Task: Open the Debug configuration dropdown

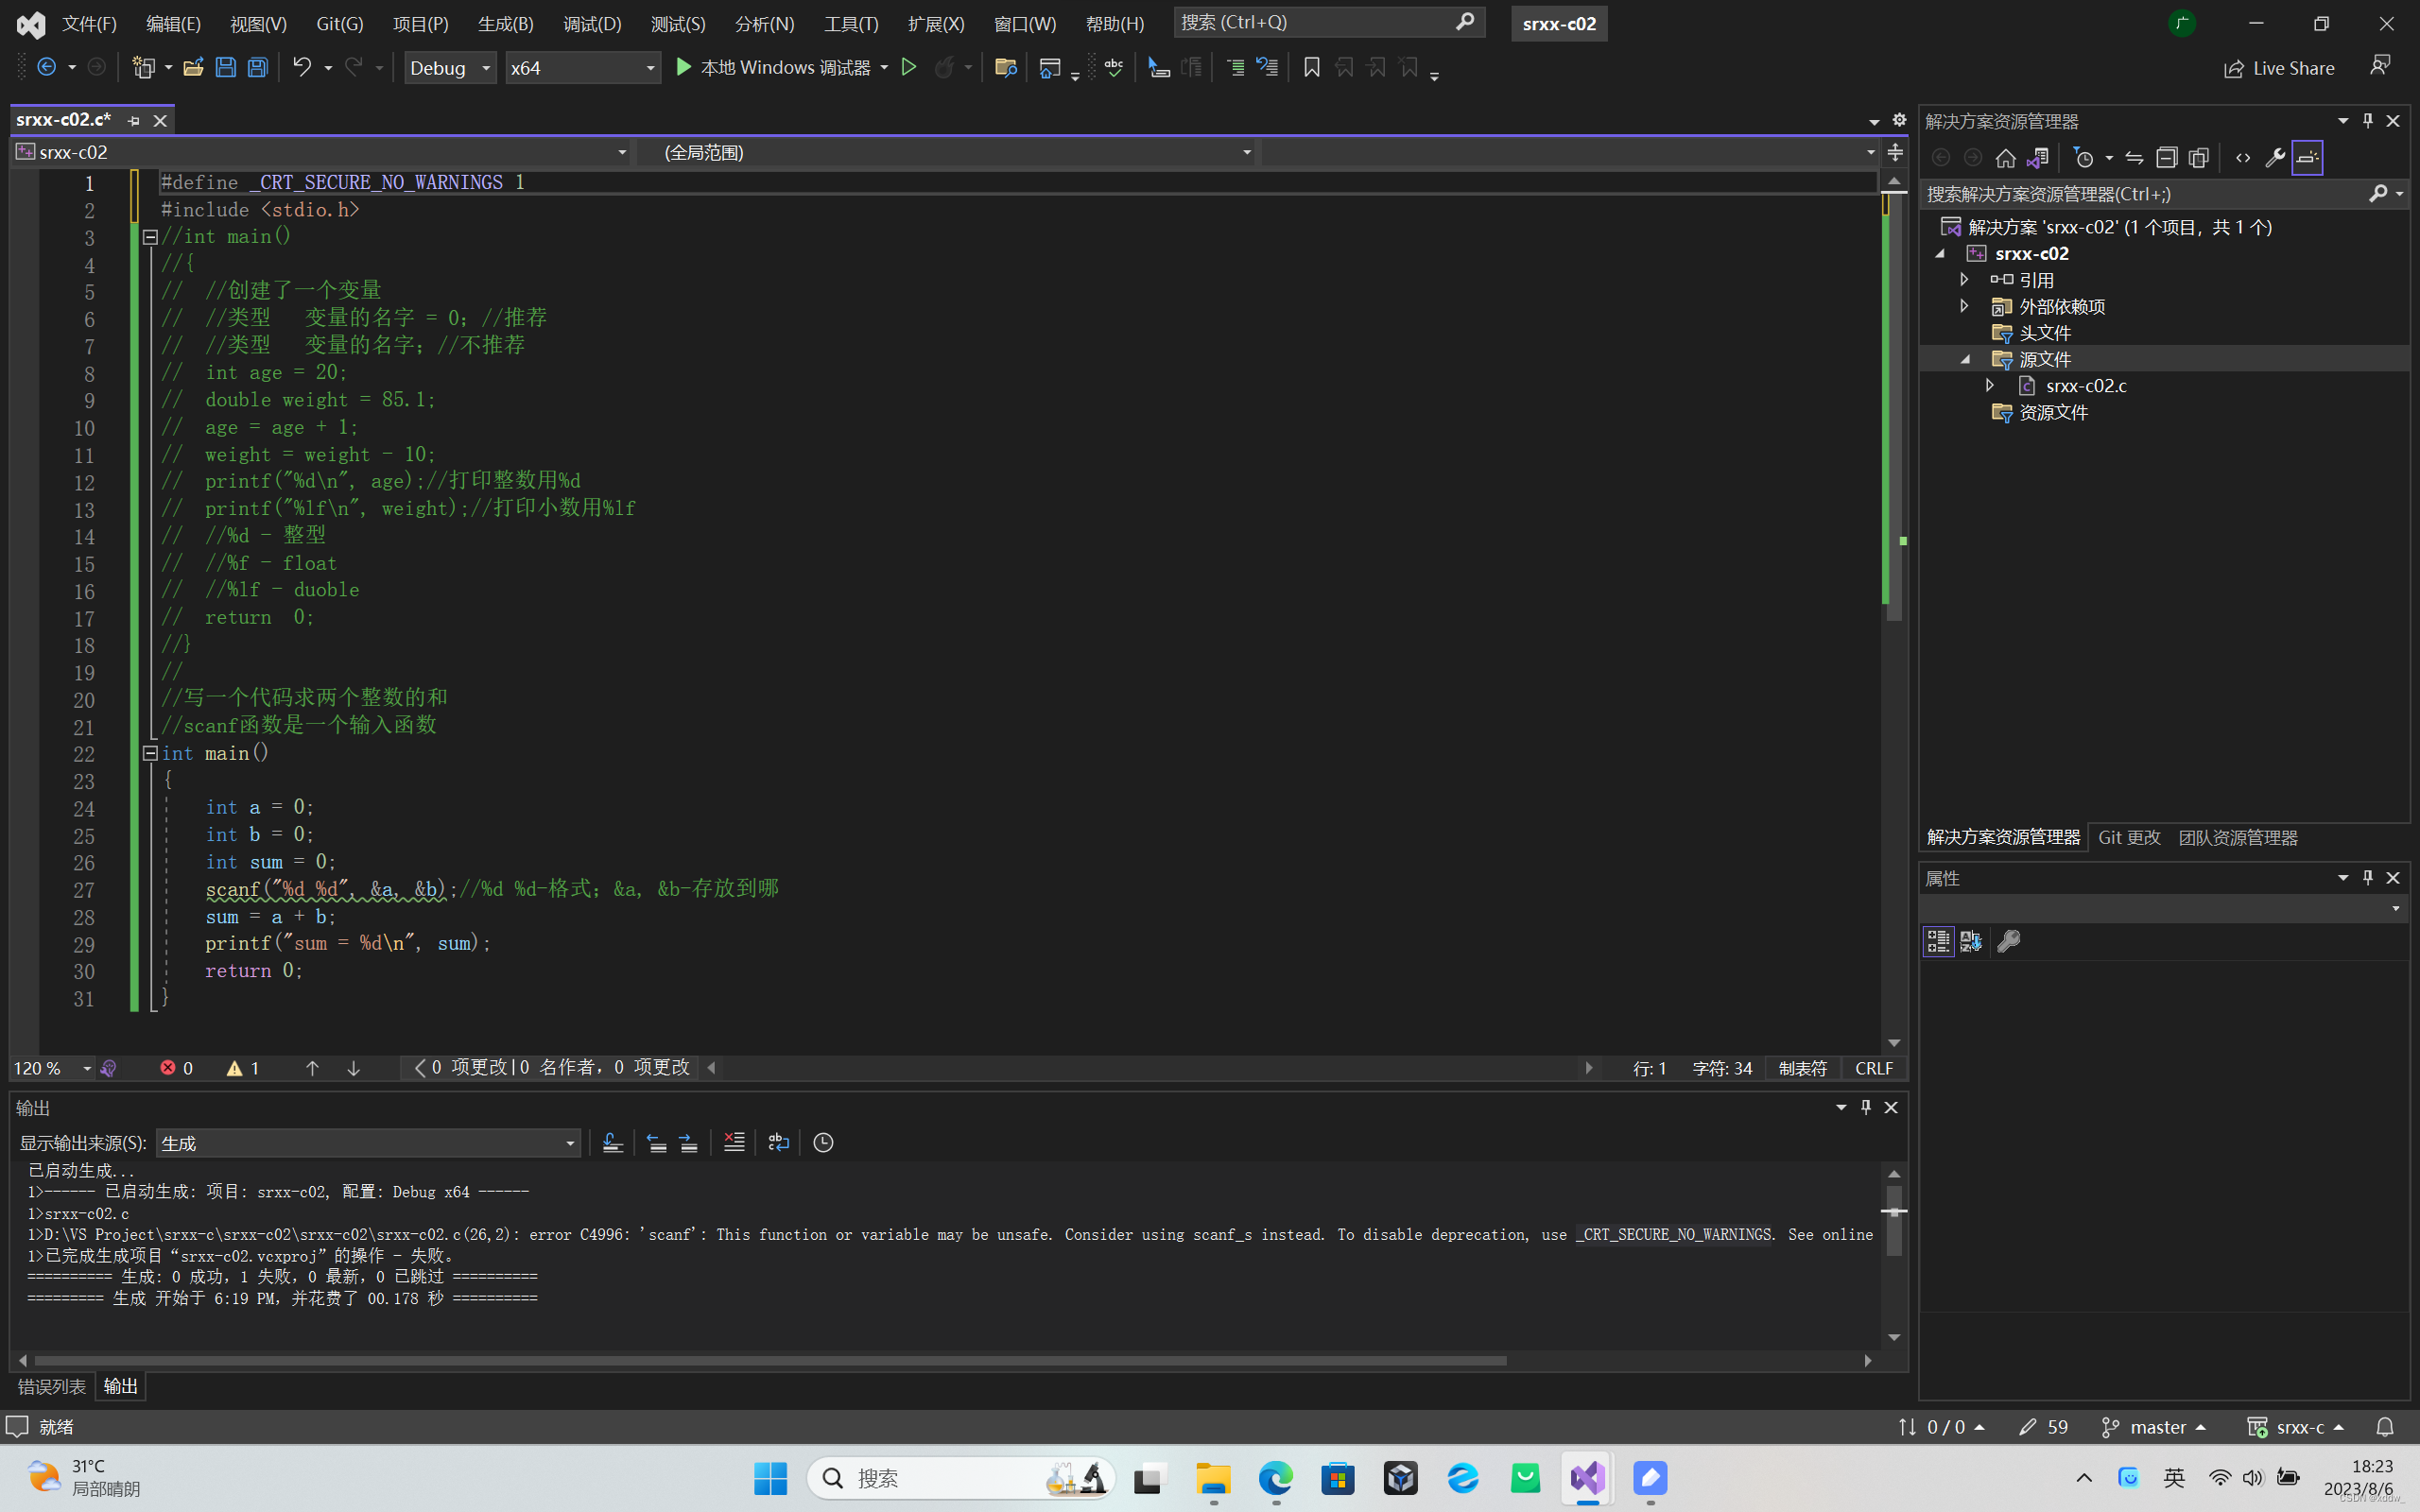Action: click(x=450, y=68)
